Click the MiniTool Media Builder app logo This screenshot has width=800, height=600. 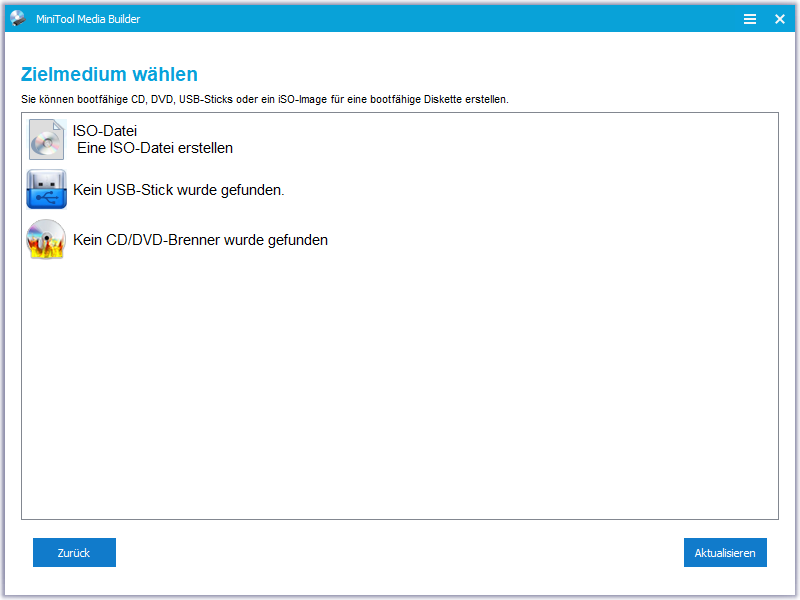pos(18,18)
